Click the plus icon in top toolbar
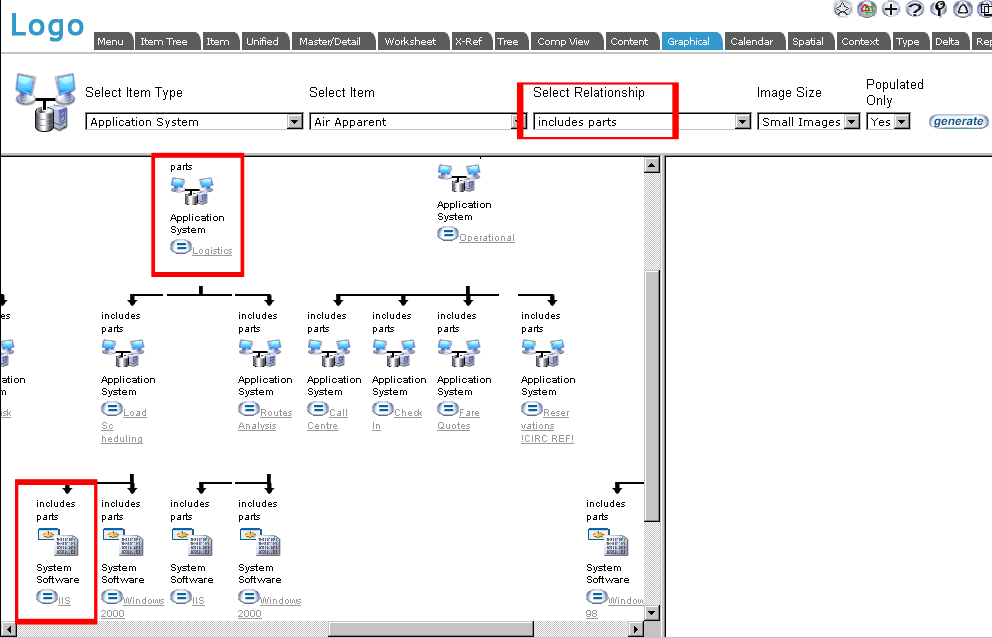992x638 pixels. click(x=890, y=9)
